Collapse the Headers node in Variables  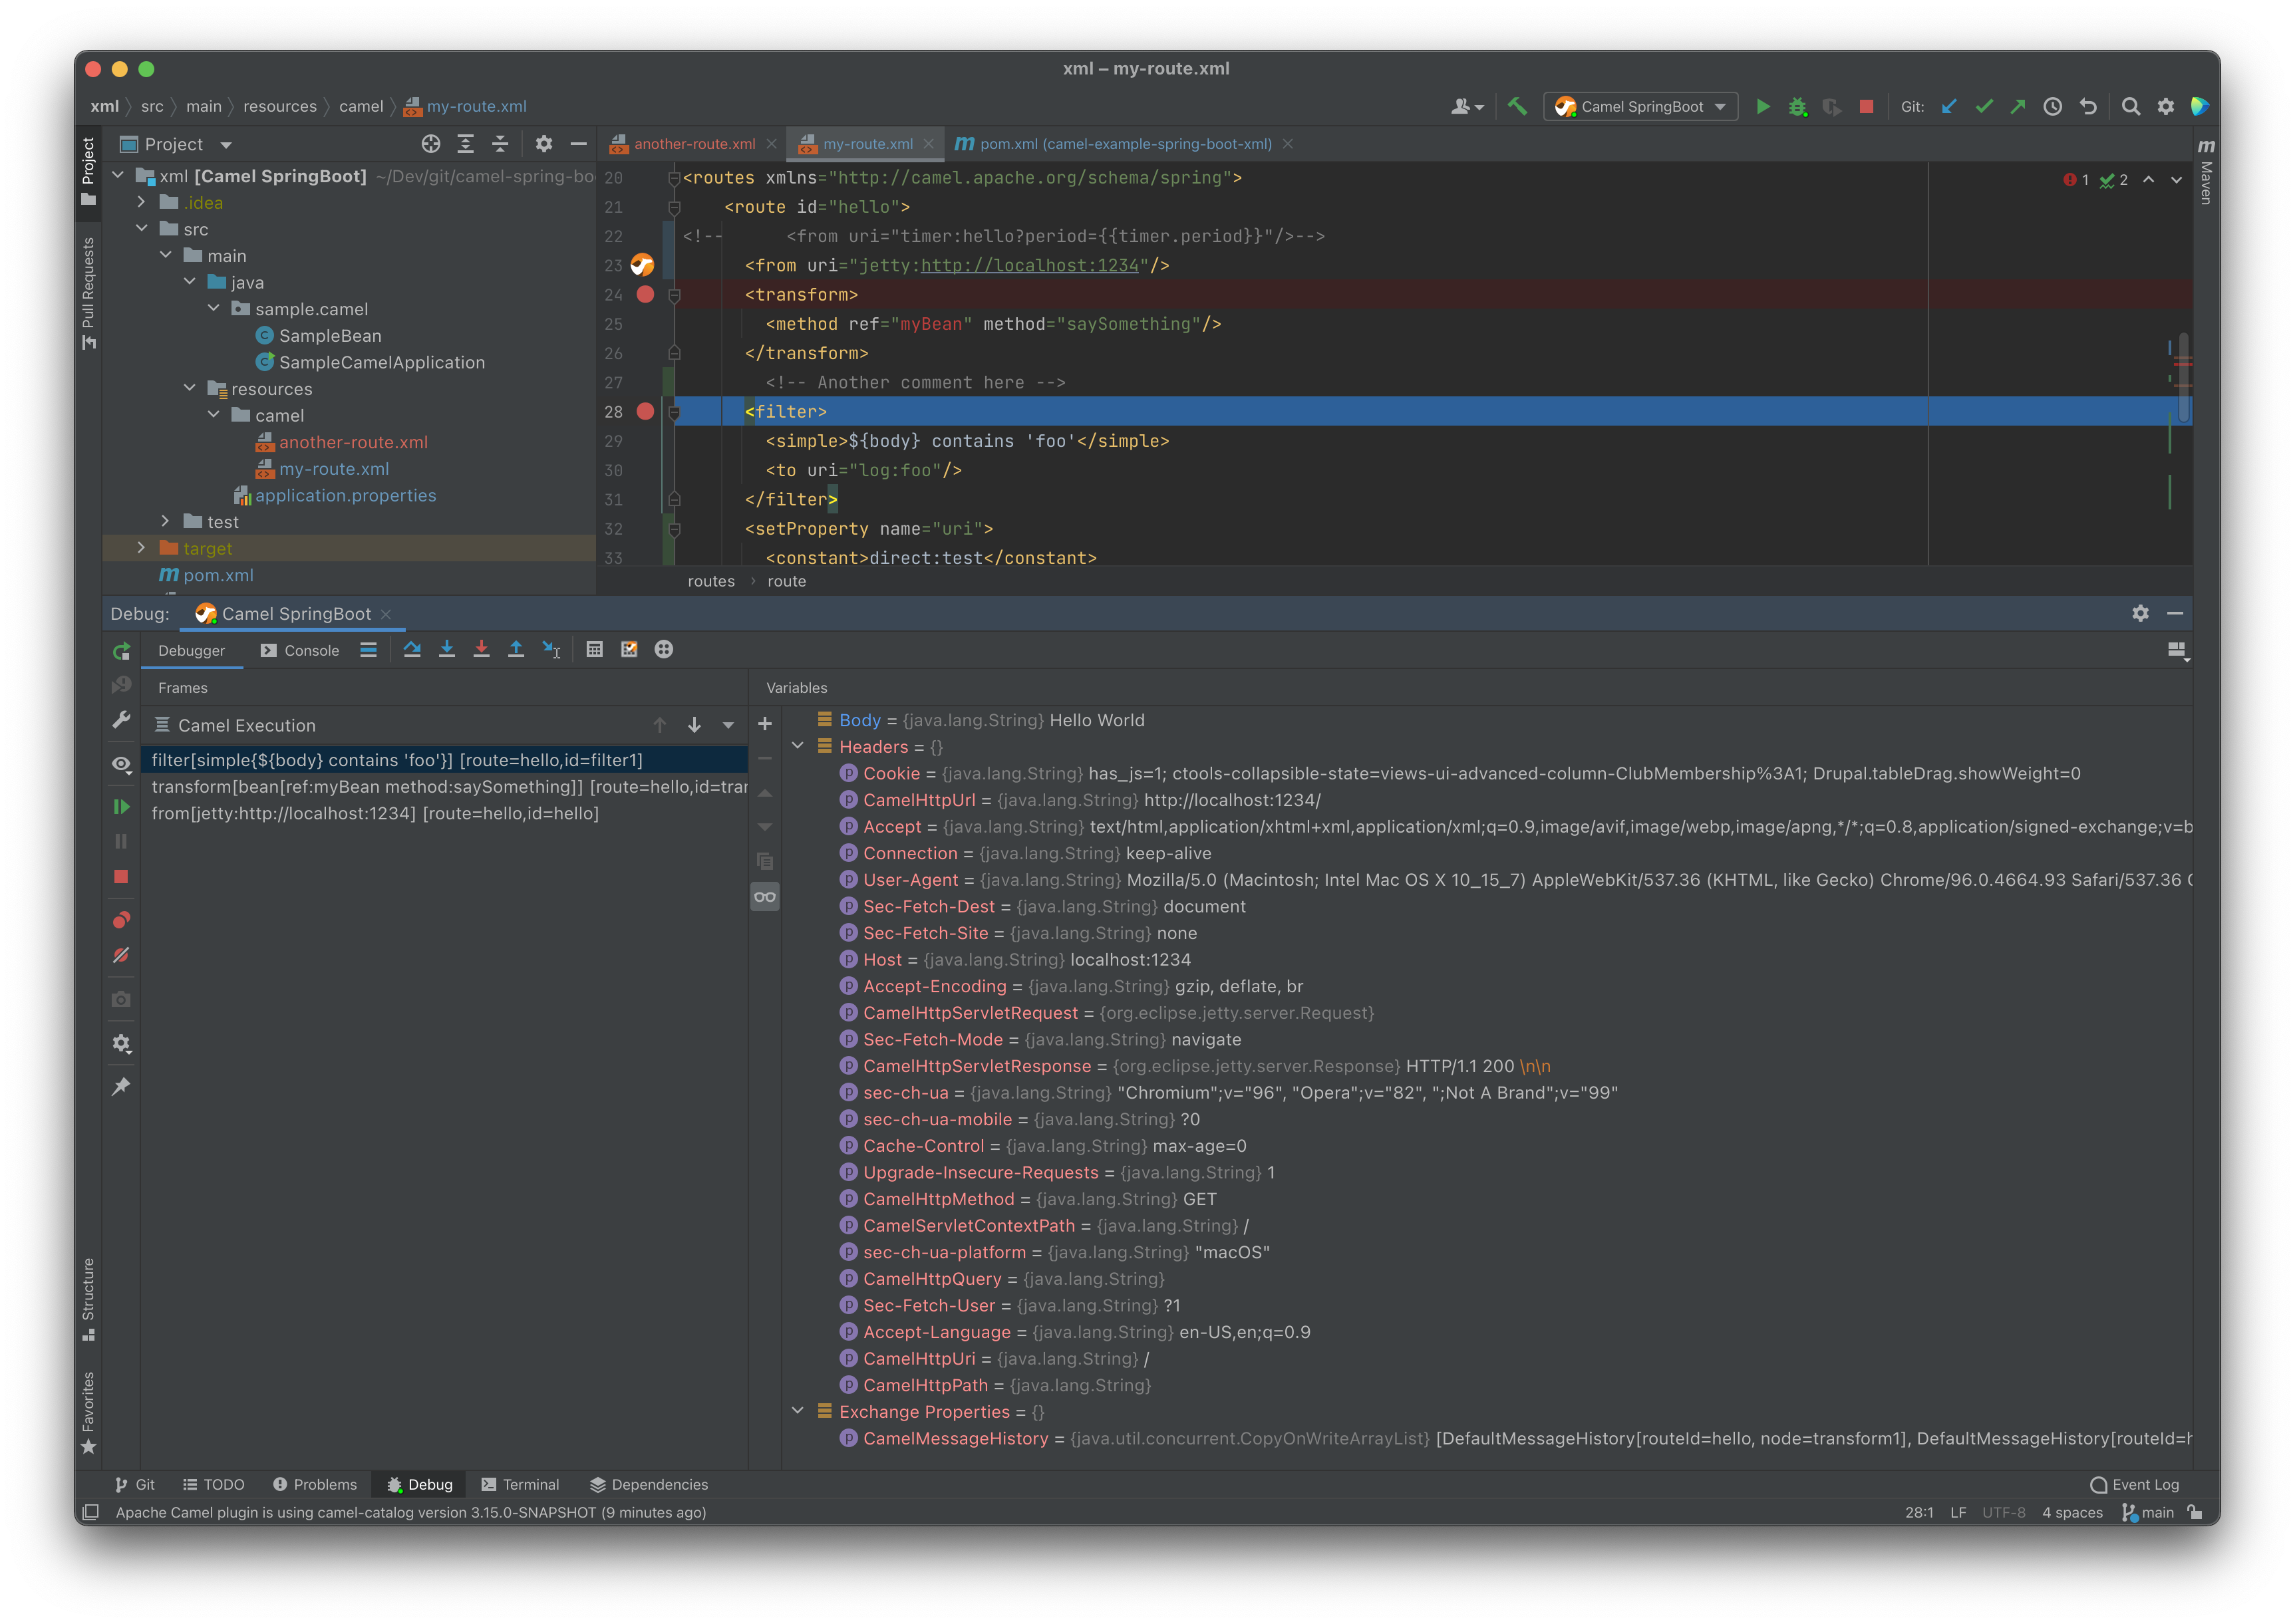(x=798, y=746)
